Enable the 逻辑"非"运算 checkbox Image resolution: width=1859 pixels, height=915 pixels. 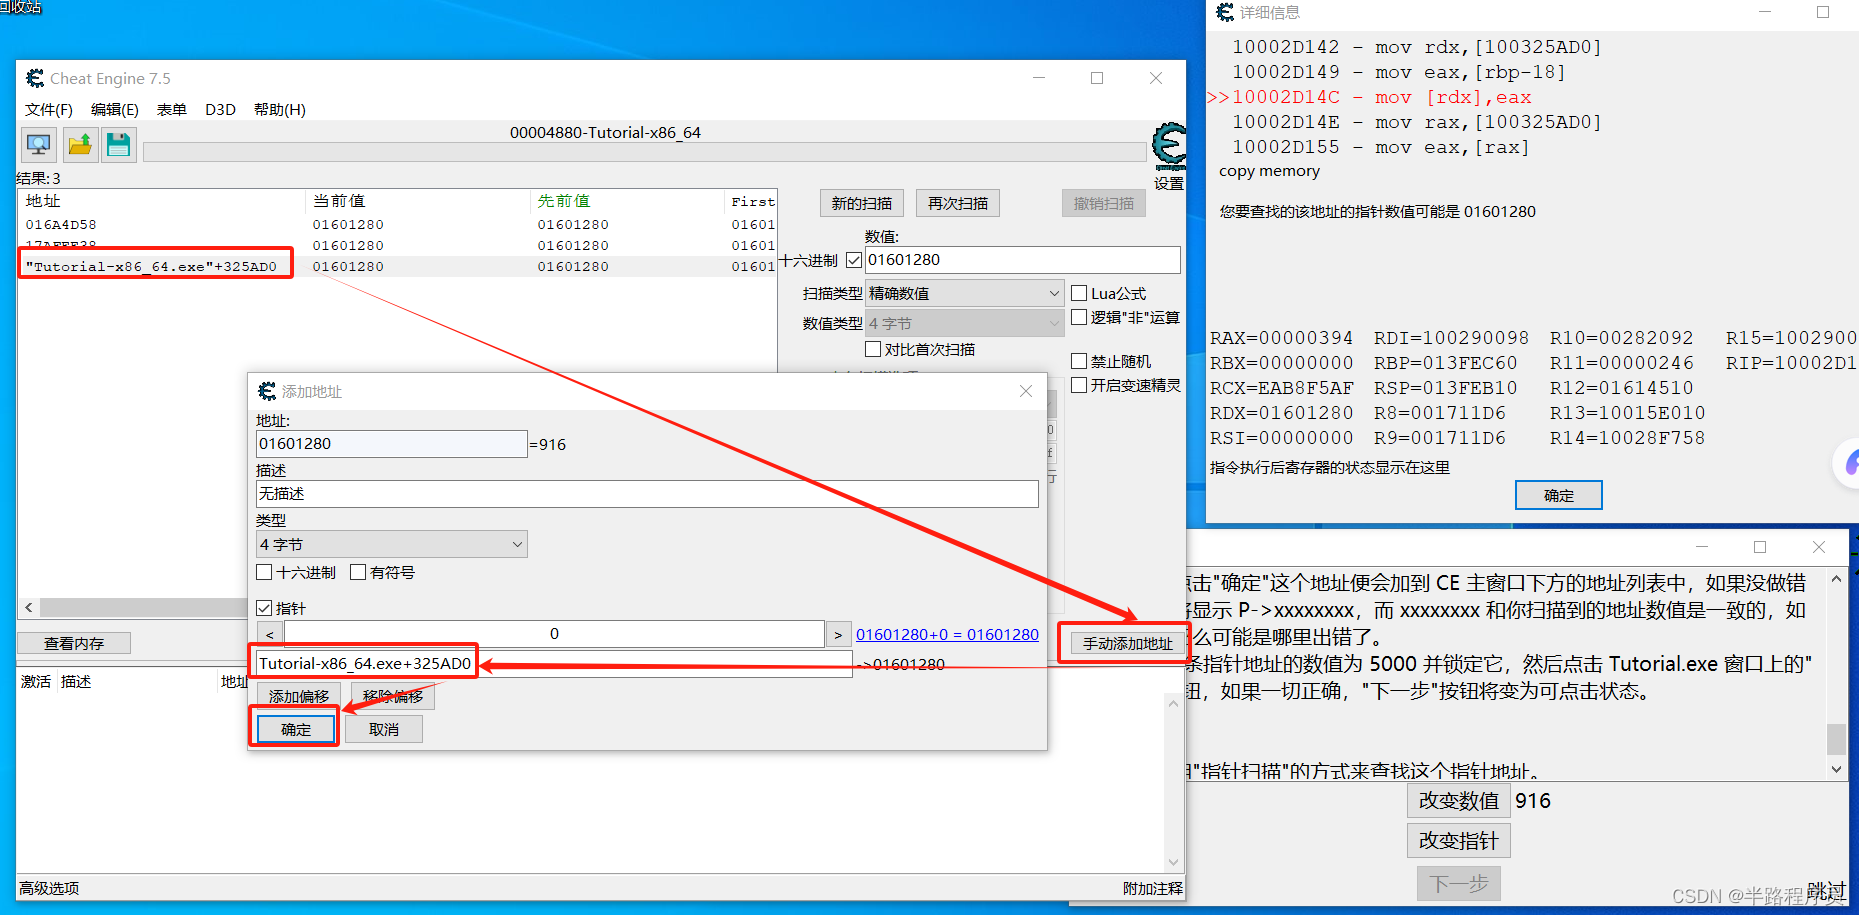point(1079,317)
